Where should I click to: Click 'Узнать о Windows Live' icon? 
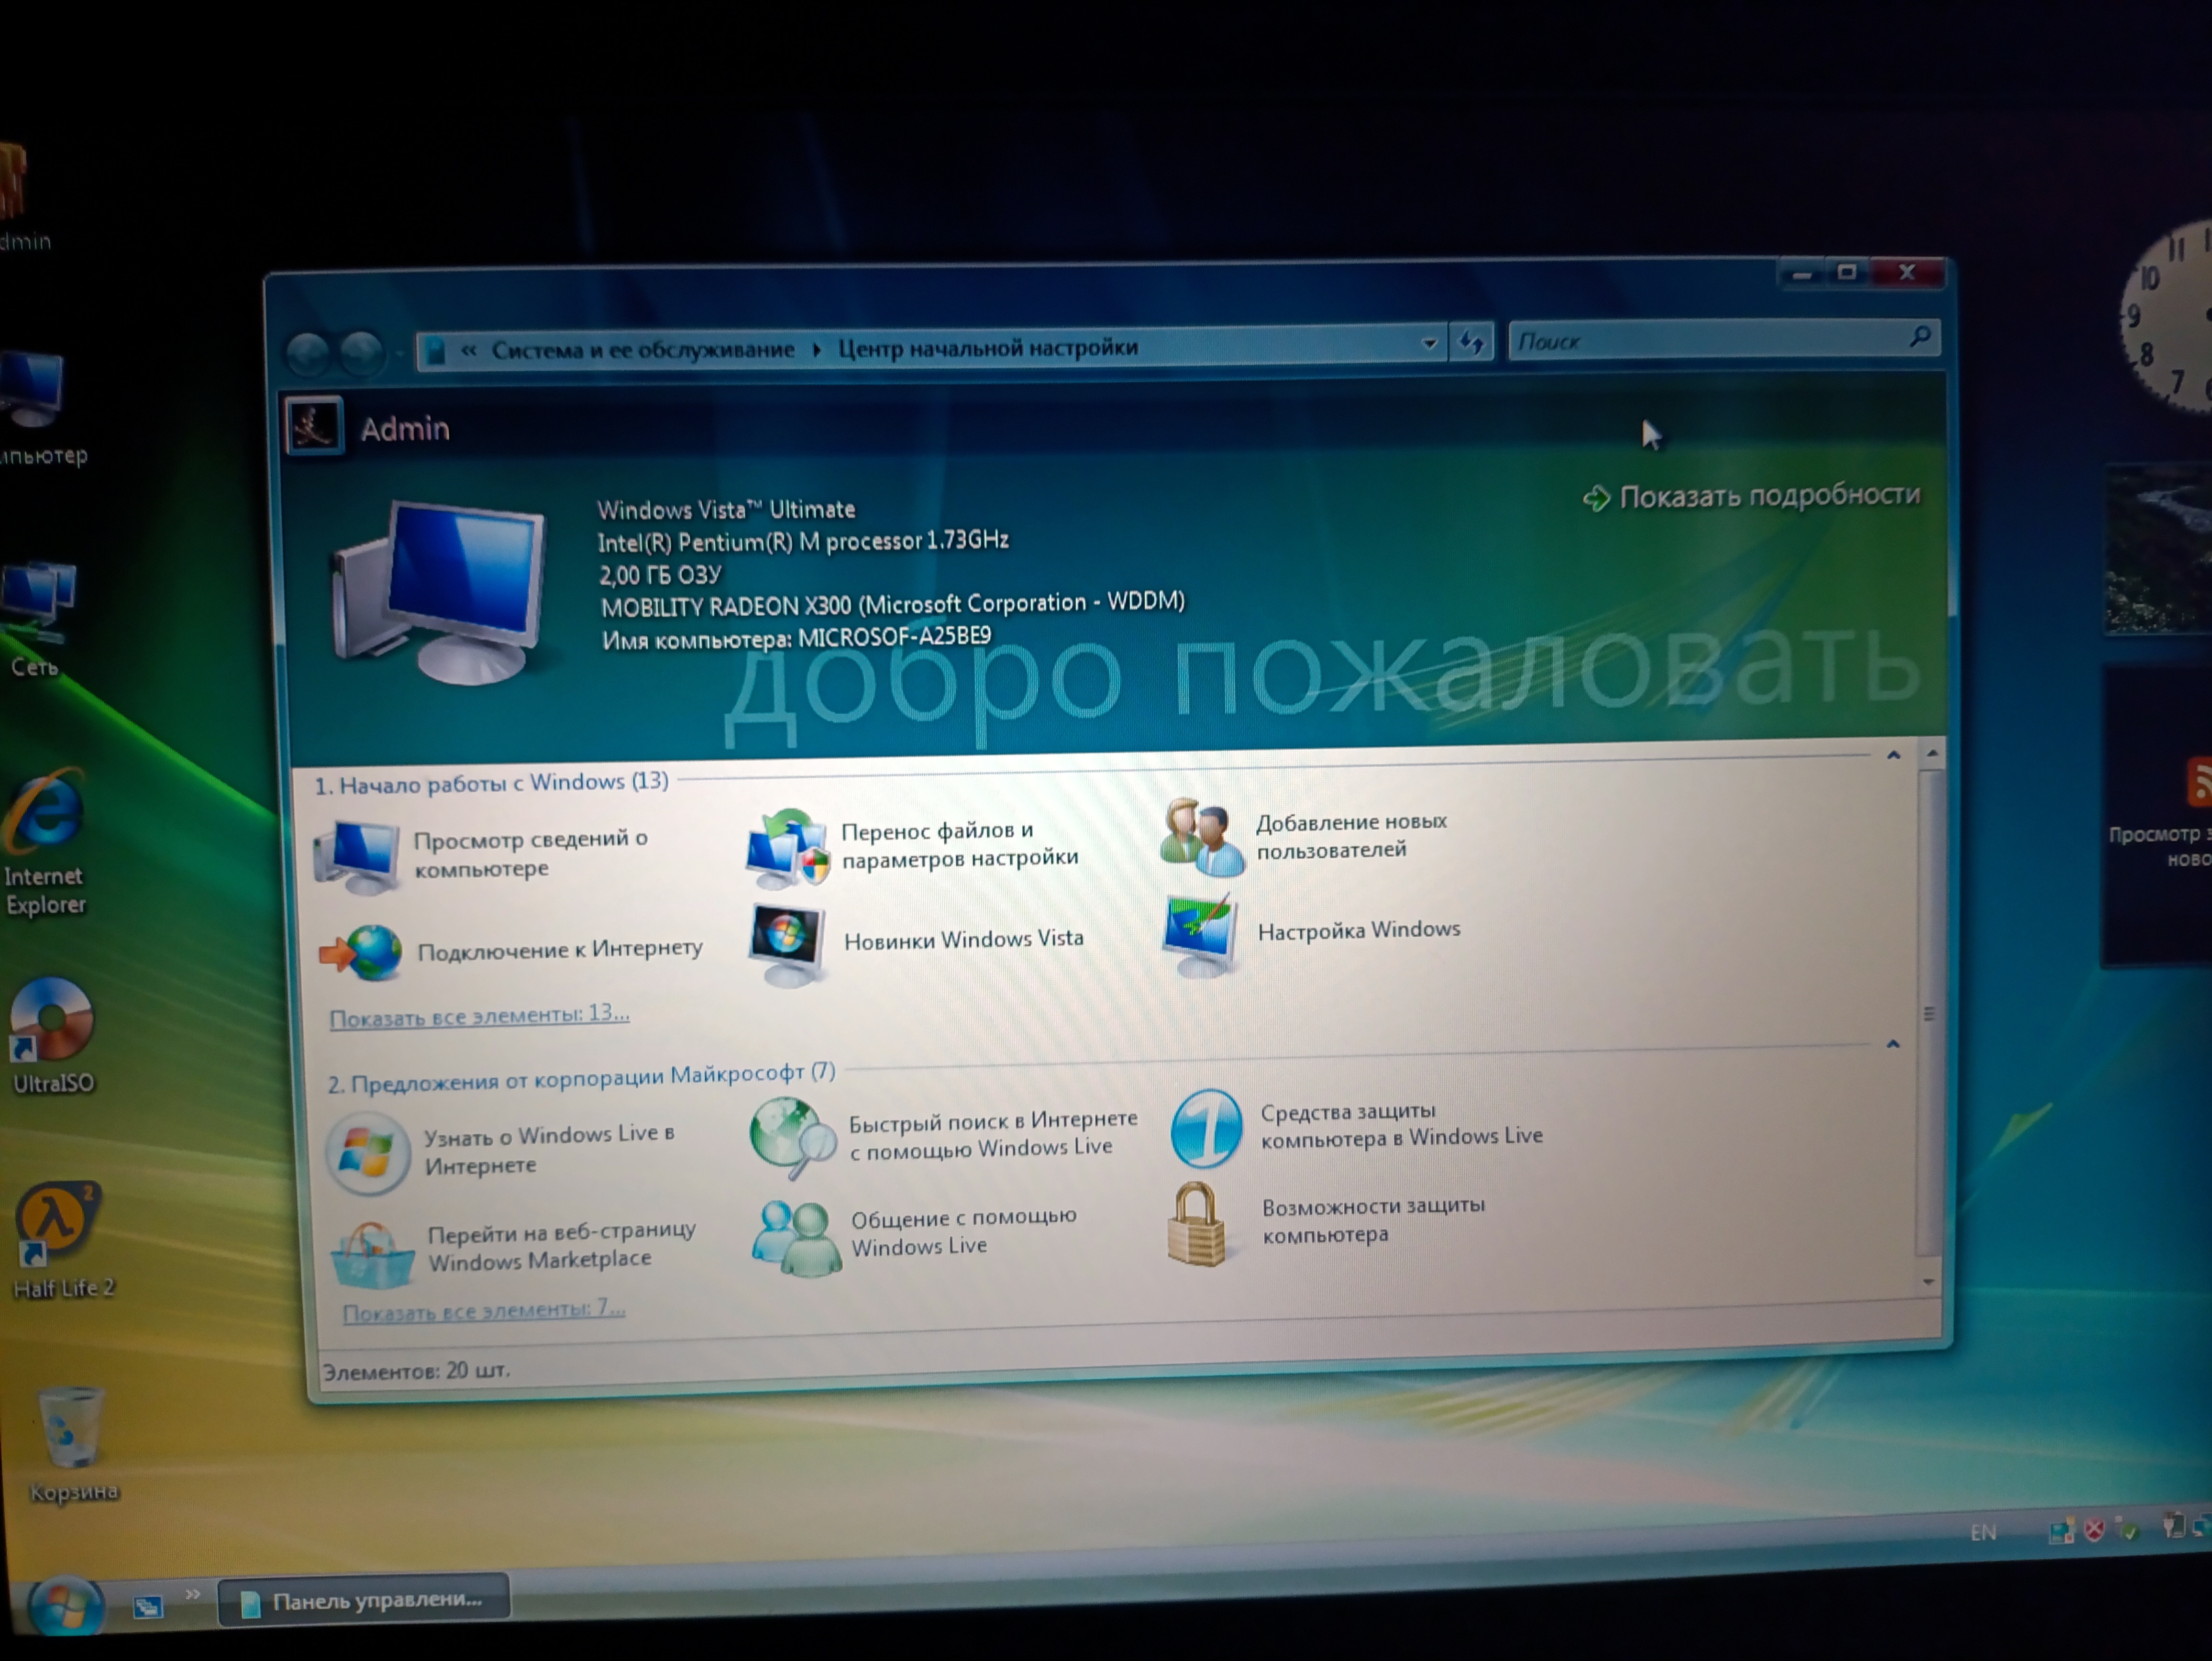tap(368, 1152)
